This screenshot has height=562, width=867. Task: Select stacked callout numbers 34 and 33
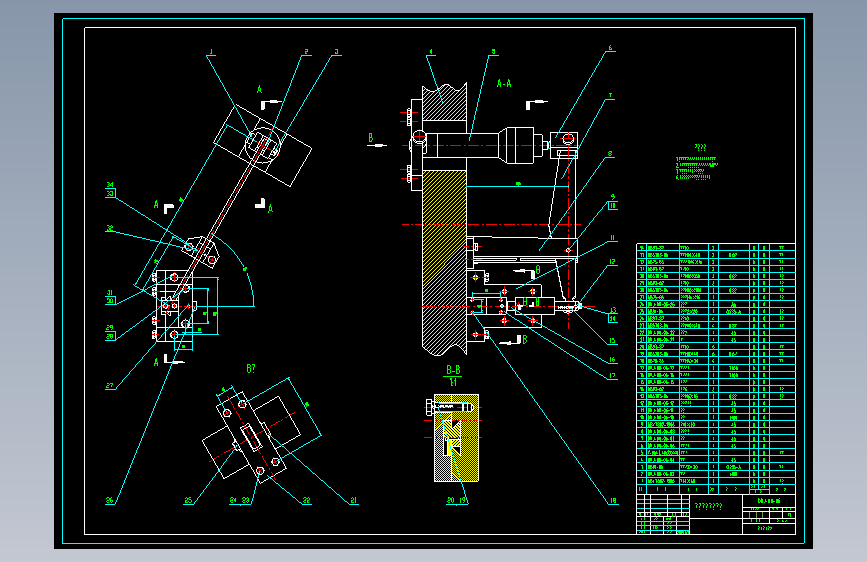[109, 190]
